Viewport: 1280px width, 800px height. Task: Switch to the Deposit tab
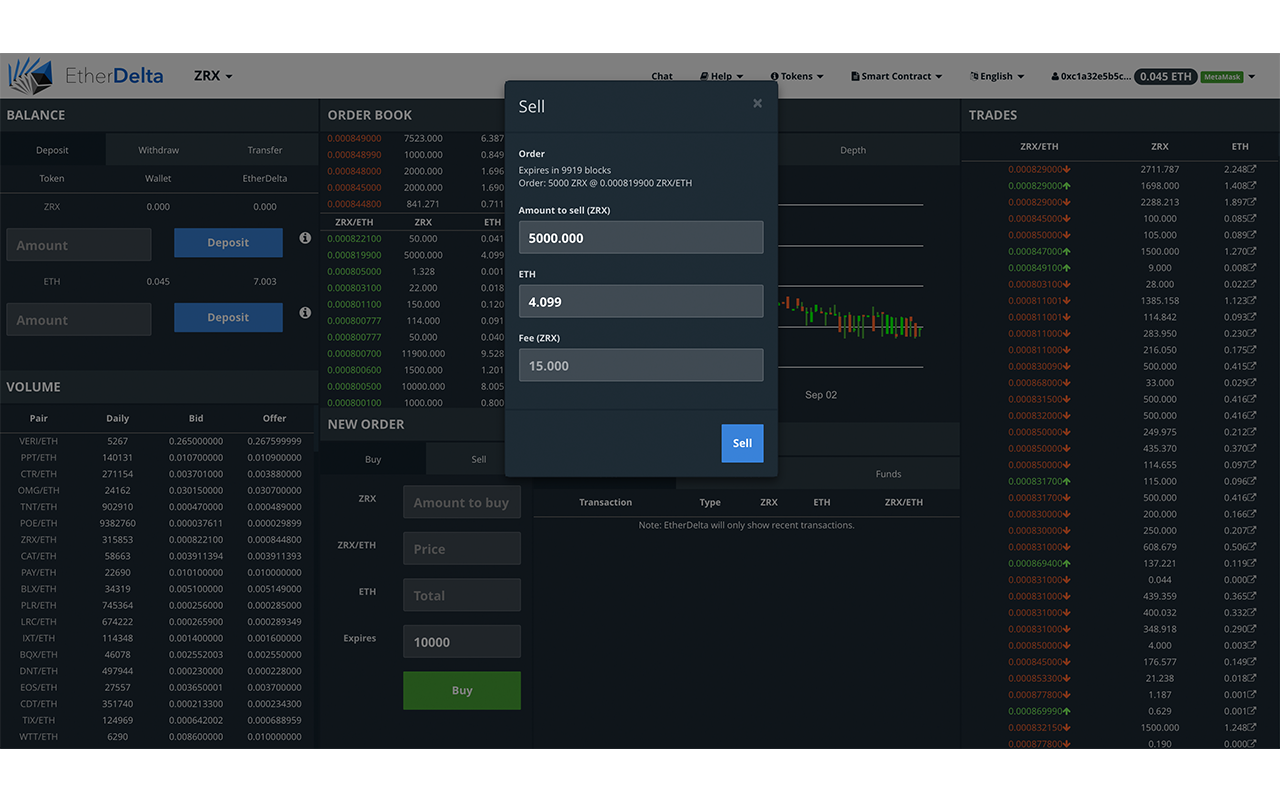click(52, 150)
